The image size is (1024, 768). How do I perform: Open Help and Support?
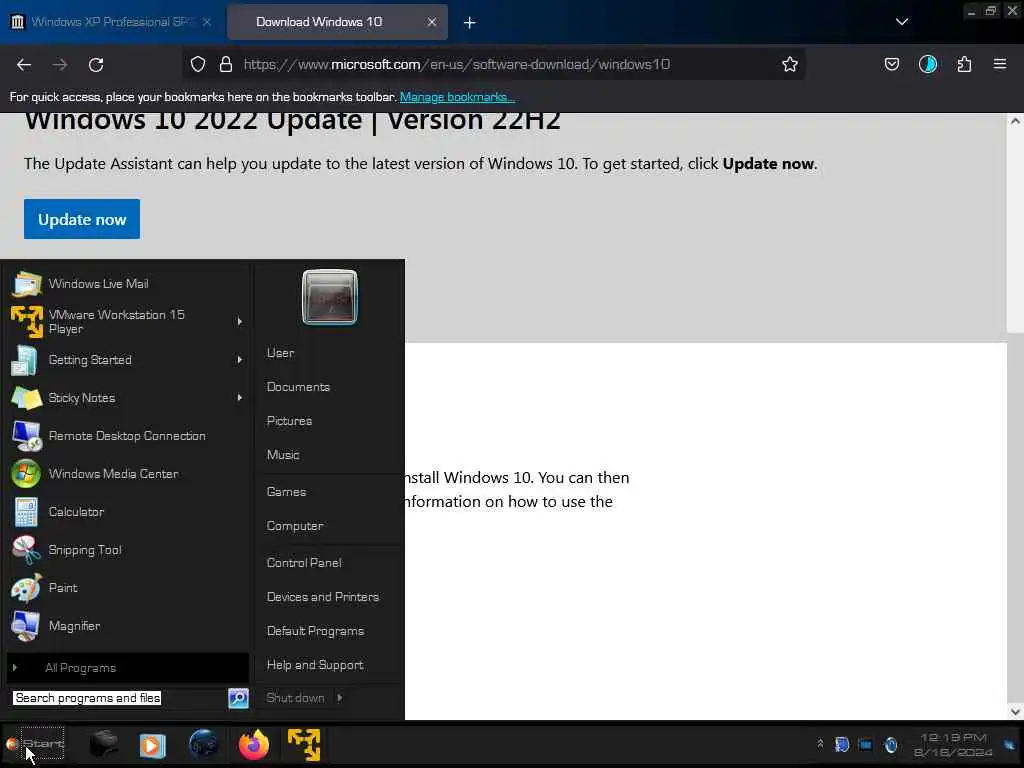coord(315,665)
